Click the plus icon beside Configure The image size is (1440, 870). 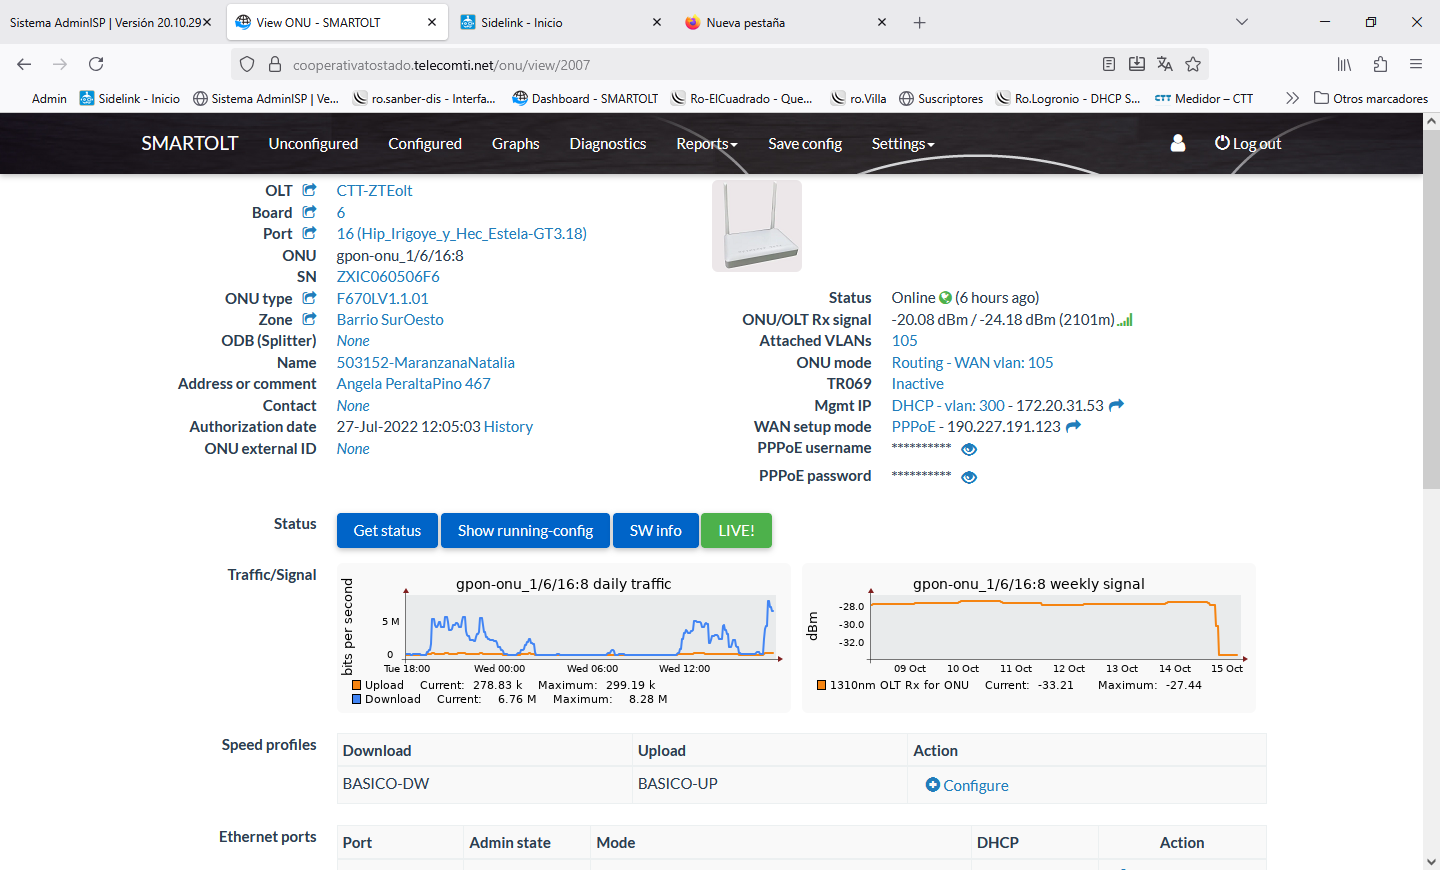[x=932, y=785]
